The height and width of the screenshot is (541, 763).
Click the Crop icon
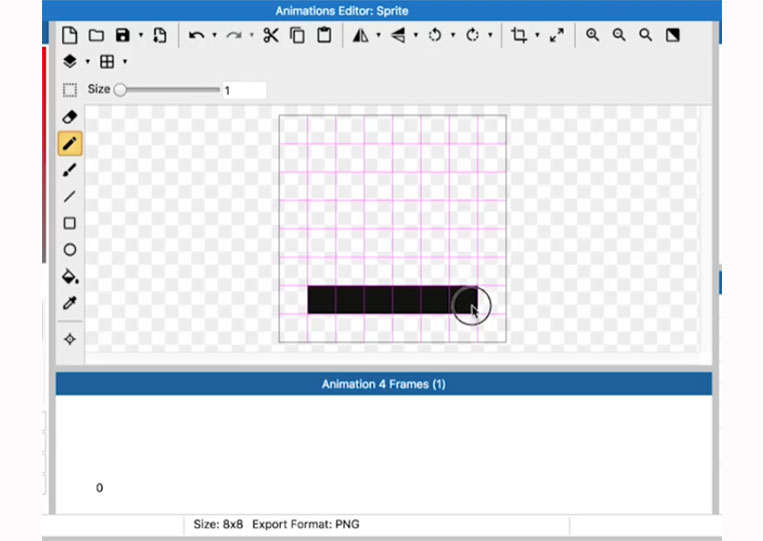[519, 35]
